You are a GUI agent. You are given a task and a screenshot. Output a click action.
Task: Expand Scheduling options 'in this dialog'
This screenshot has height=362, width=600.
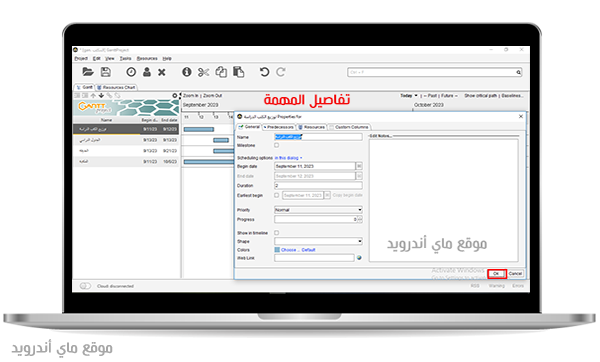[289, 158]
